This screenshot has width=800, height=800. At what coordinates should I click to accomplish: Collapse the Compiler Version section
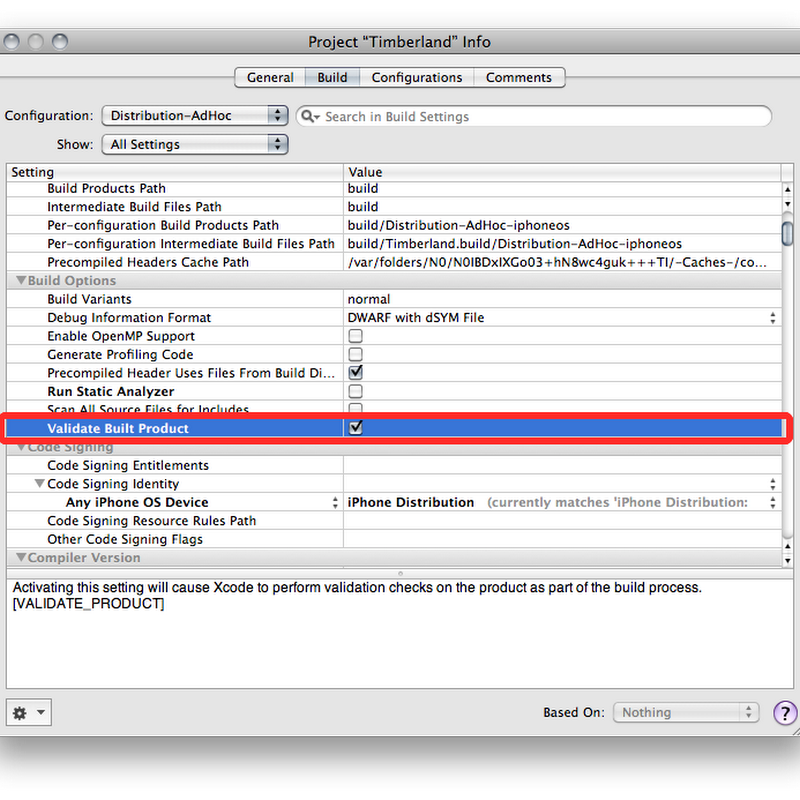pos(21,557)
